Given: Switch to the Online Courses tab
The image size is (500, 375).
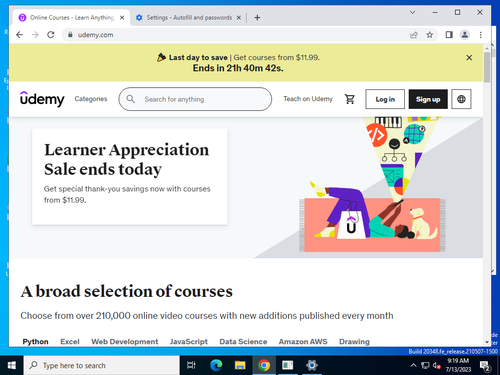Looking at the screenshot, I should tap(71, 18).
